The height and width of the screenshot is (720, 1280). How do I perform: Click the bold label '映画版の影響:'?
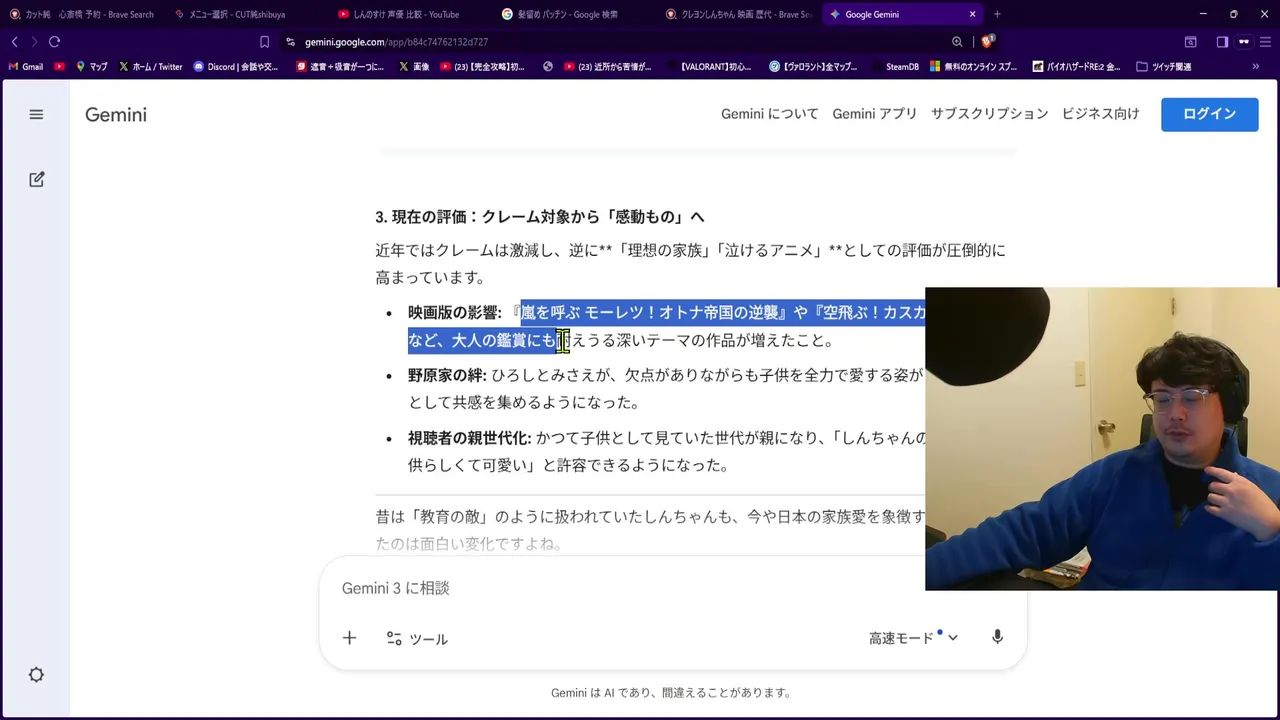tap(455, 313)
